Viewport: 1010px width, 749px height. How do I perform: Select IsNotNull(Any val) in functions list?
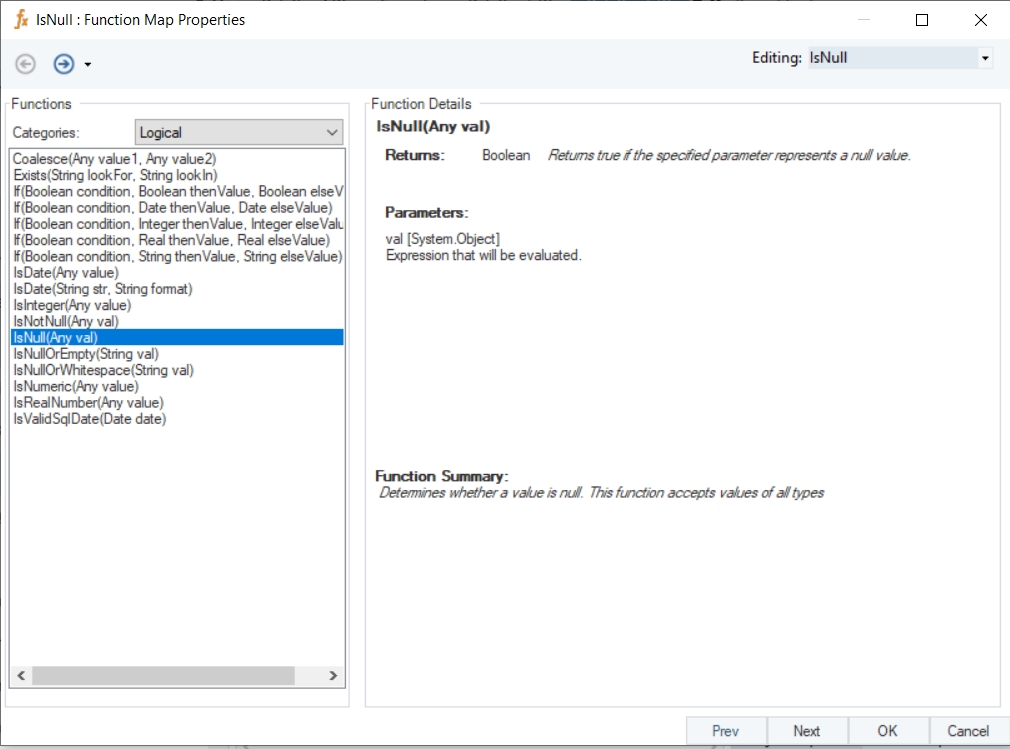(66, 321)
